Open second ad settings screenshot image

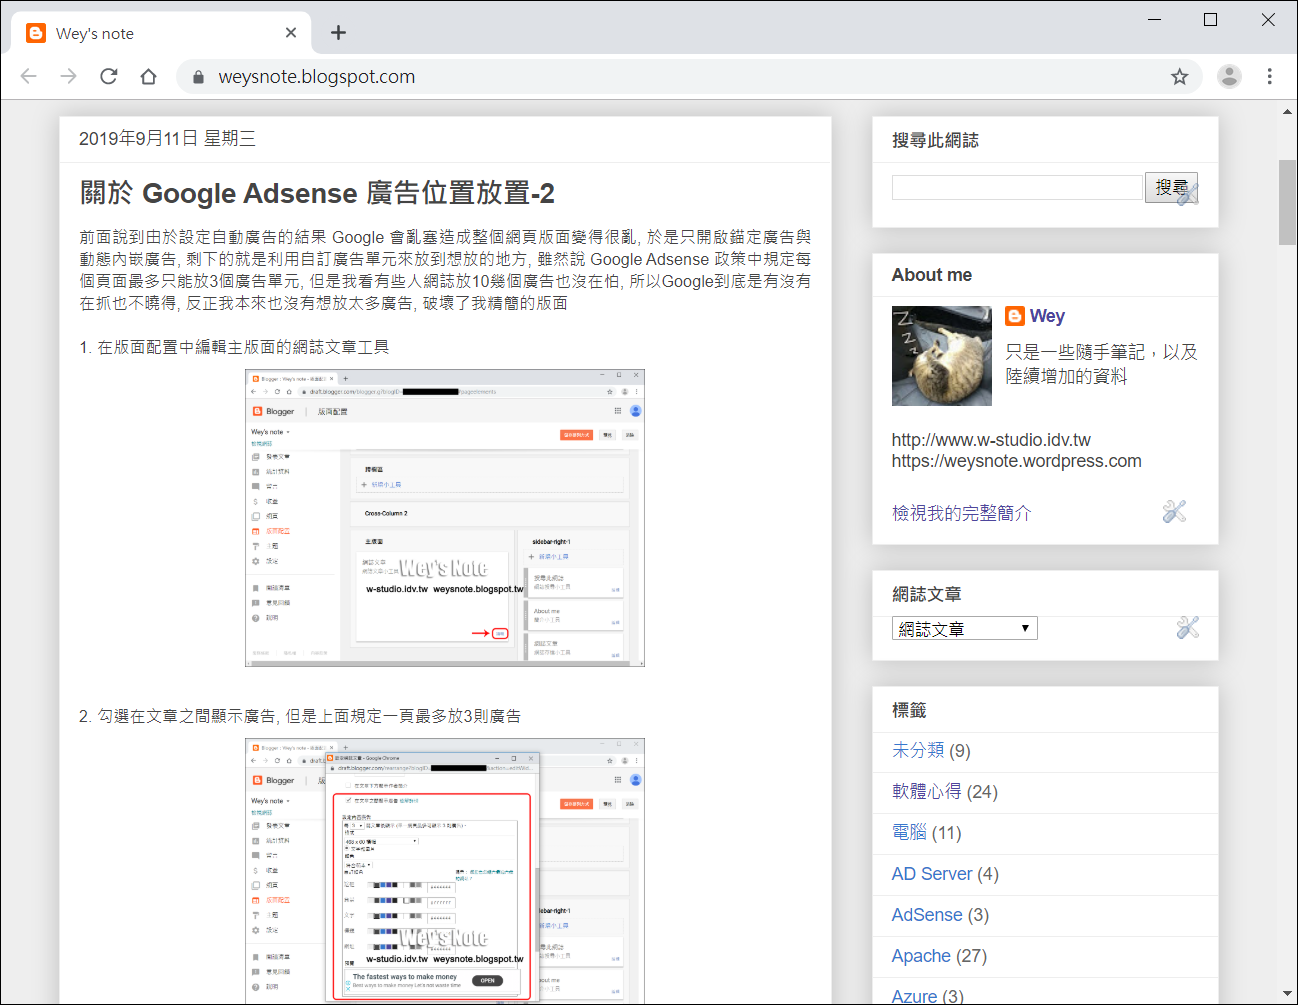[x=445, y=871]
